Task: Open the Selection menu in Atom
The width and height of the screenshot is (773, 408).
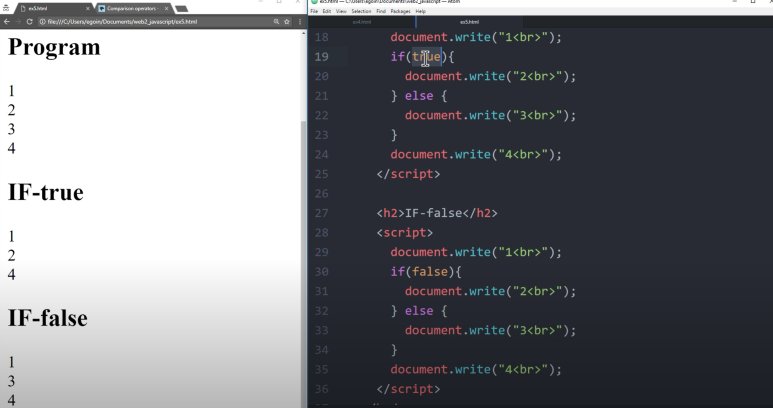Action: (361, 11)
